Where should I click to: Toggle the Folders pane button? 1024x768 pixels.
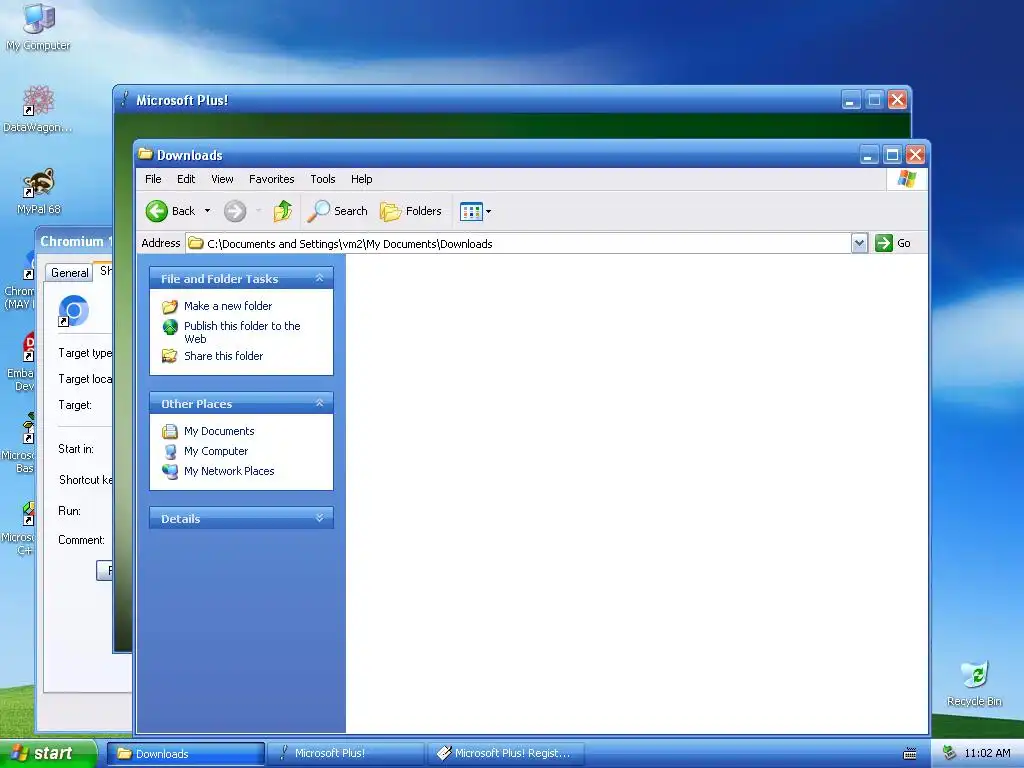point(411,211)
